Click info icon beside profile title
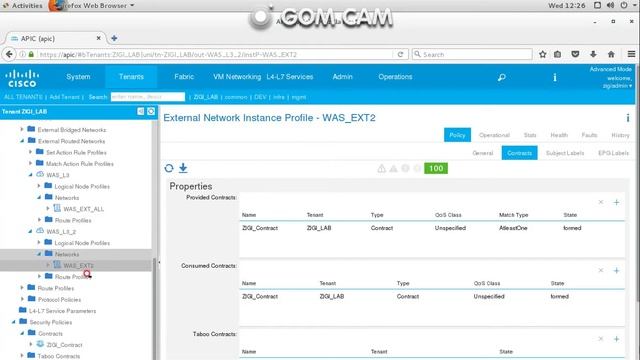This screenshot has width=640, height=360. (x=628, y=118)
